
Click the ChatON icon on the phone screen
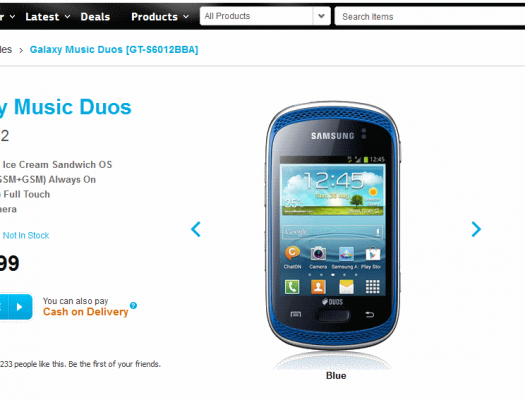pyautogui.click(x=292, y=253)
